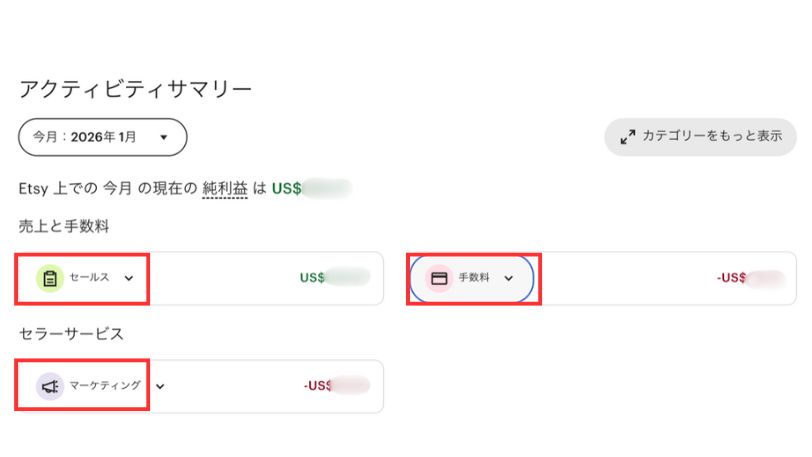Click the アクティビティサマリー heading
Screen dimensions: 812x457
(x=135, y=89)
